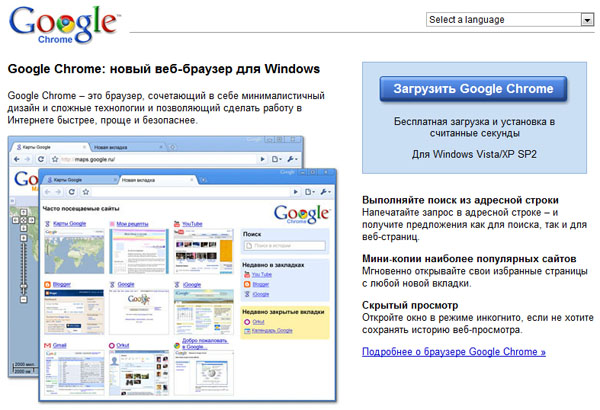Viewport: 600px width, 410px height.
Task: Open the YouTube link under frequently visited sites
Action: click(192, 224)
